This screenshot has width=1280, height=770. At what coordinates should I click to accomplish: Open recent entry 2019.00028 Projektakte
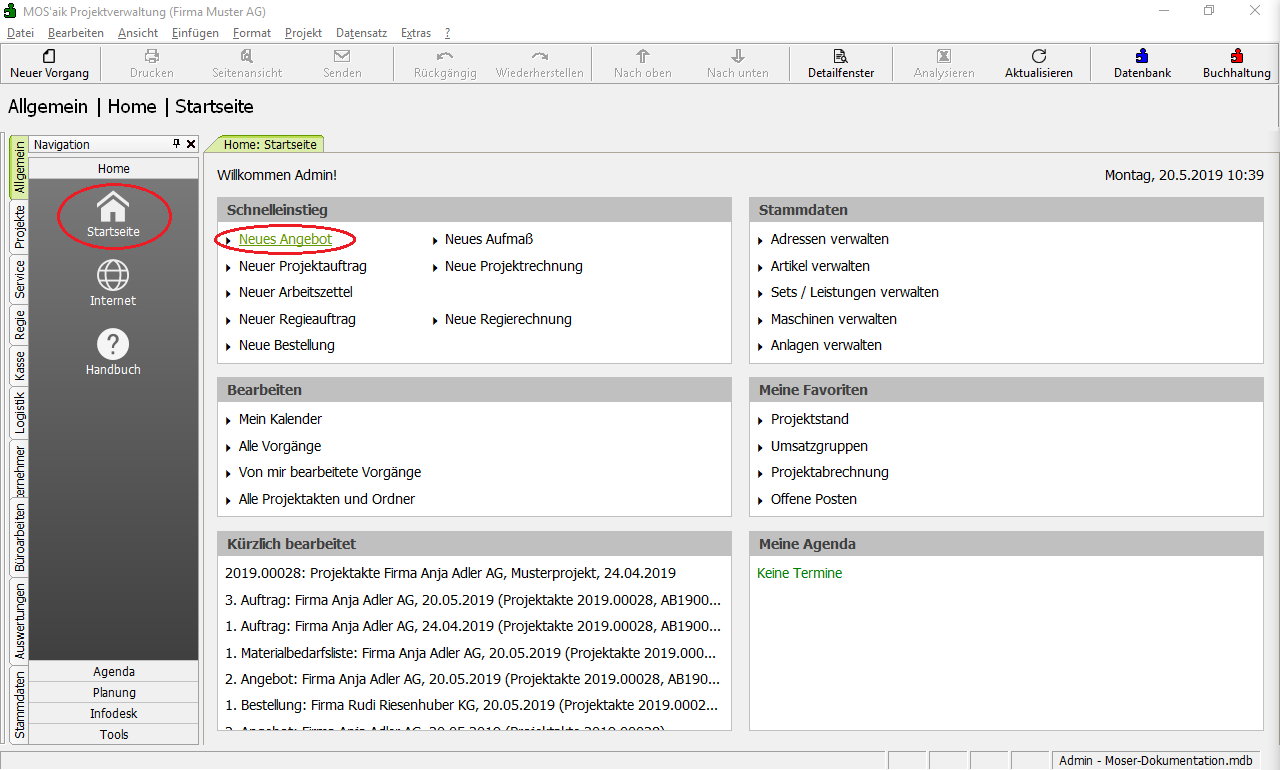(450, 574)
